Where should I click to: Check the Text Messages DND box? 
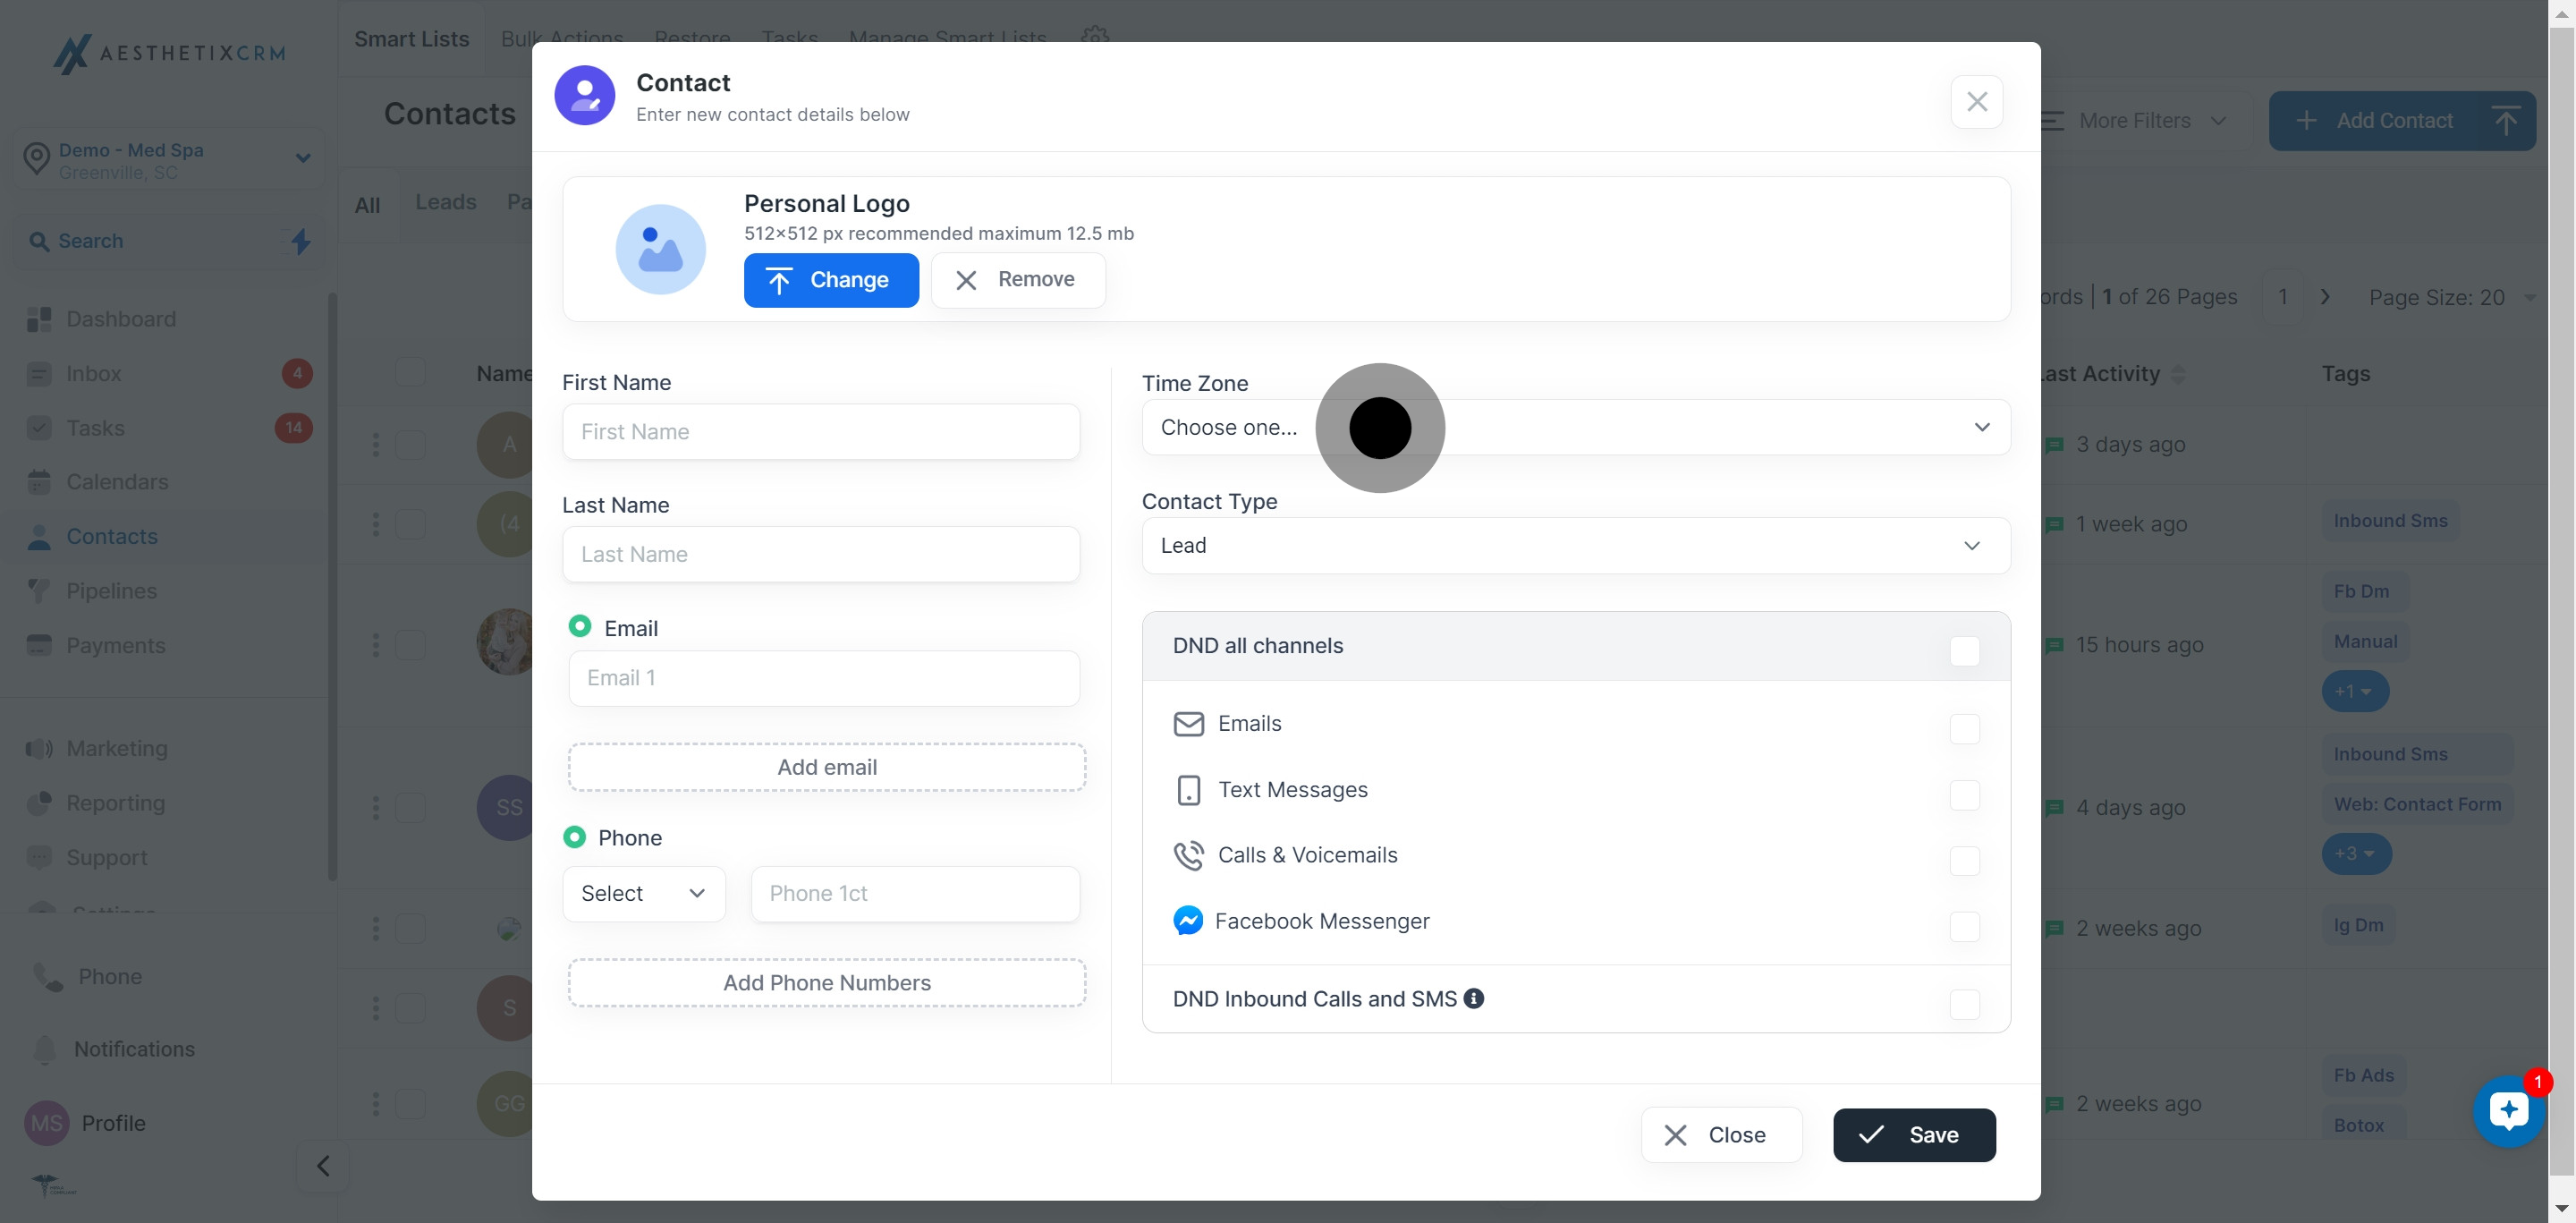(1964, 795)
